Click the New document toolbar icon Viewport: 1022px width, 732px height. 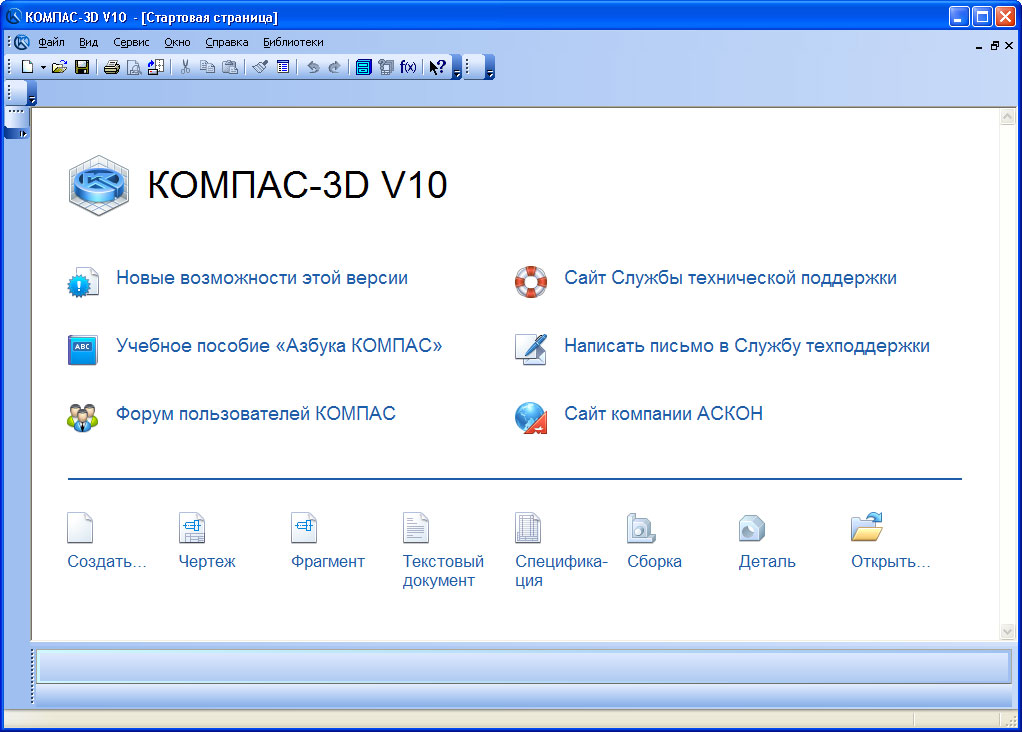click(x=27, y=67)
